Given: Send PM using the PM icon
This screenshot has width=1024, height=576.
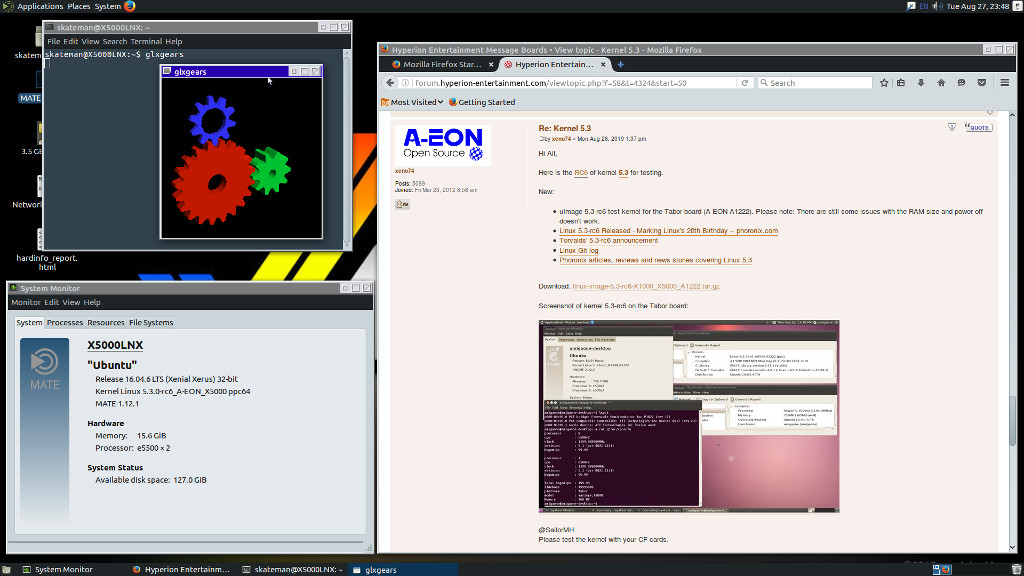Looking at the screenshot, I should (402, 204).
